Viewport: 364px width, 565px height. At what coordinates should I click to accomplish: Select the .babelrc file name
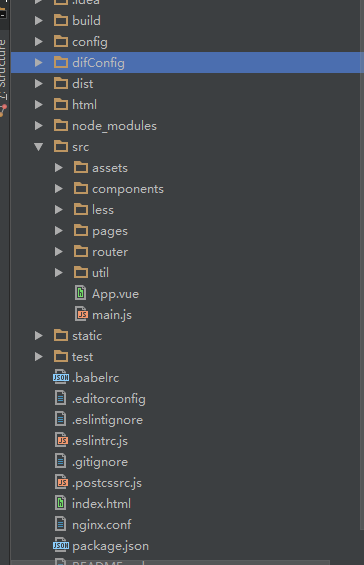tap(96, 378)
